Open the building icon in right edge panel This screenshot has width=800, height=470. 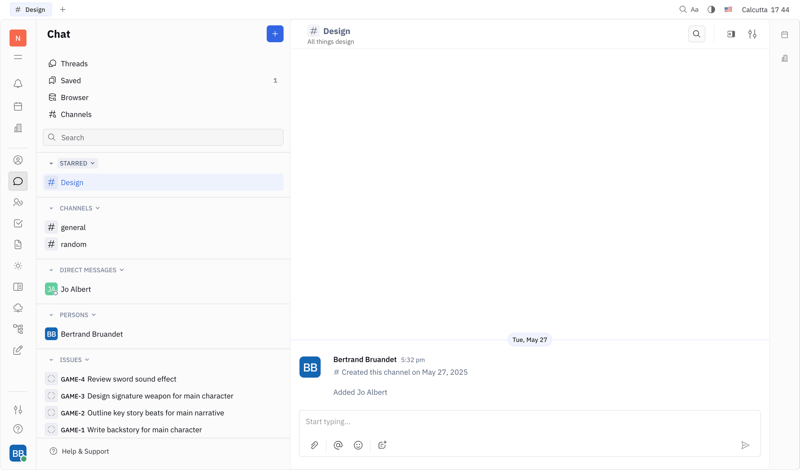pyautogui.click(x=784, y=59)
